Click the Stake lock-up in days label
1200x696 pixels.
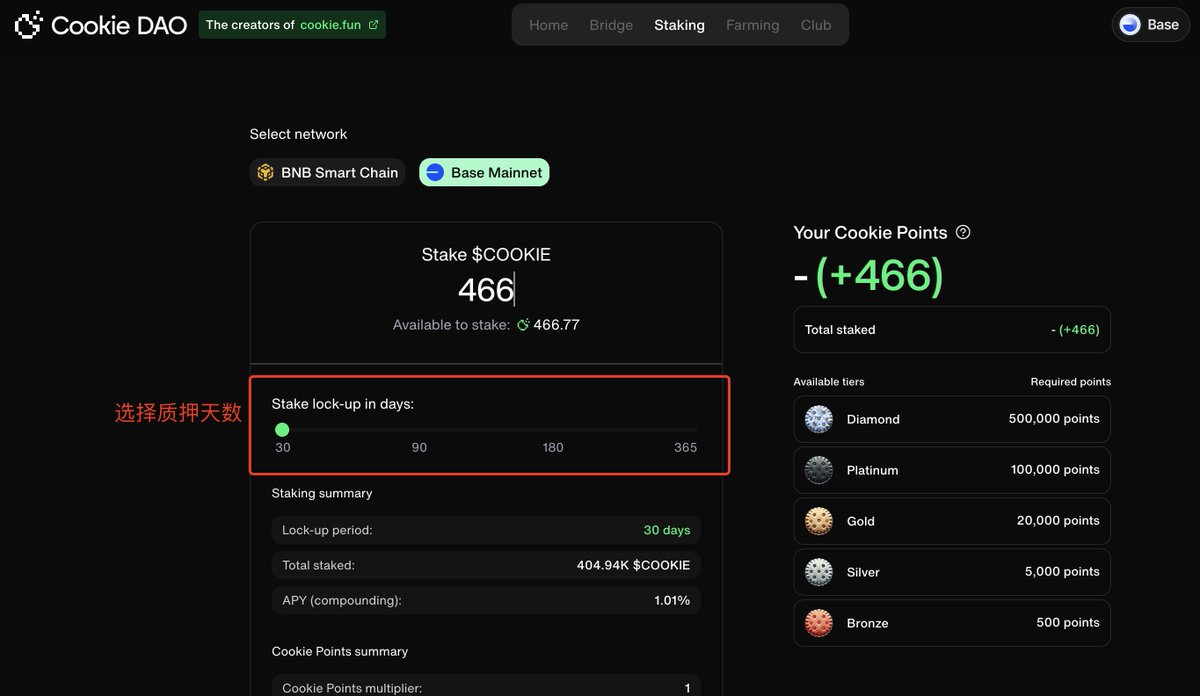point(343,404)
